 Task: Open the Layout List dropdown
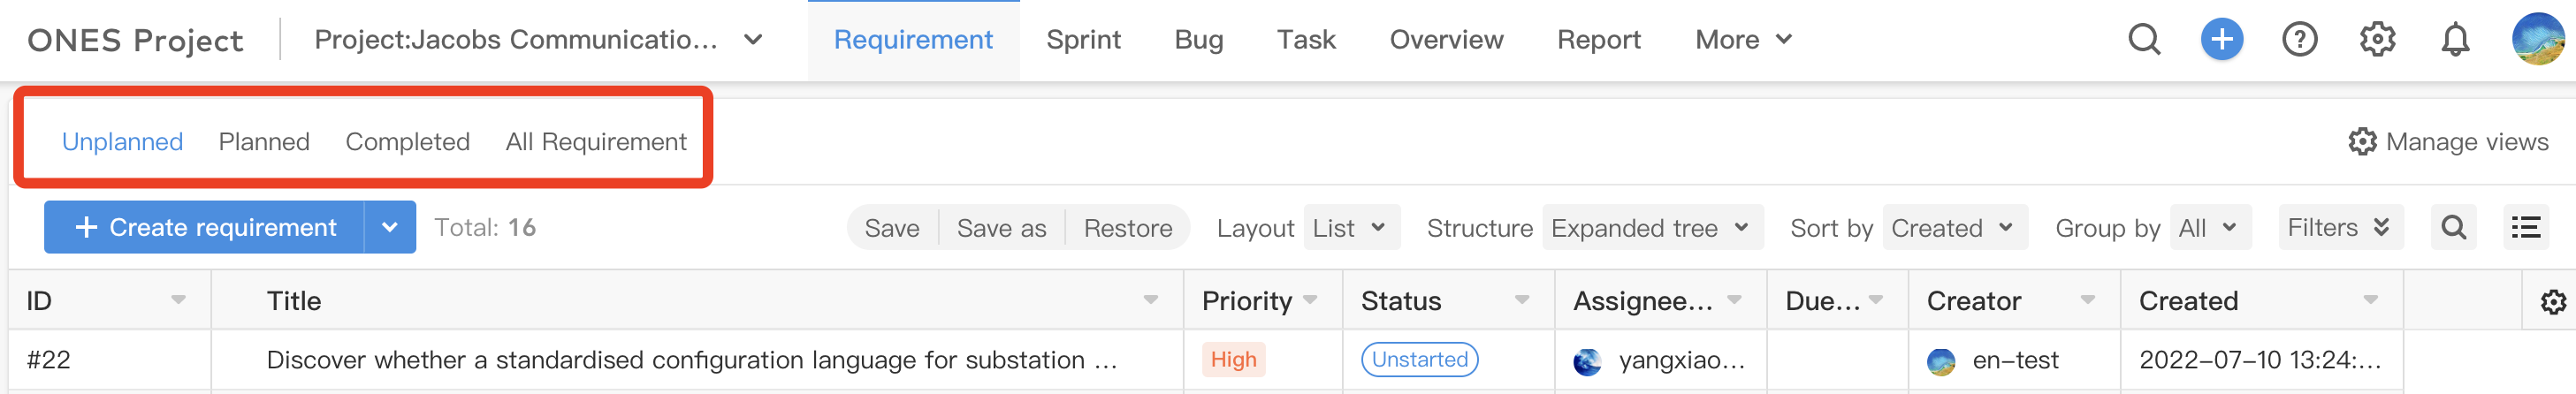pyautogui.click(x=1351, y=228)
